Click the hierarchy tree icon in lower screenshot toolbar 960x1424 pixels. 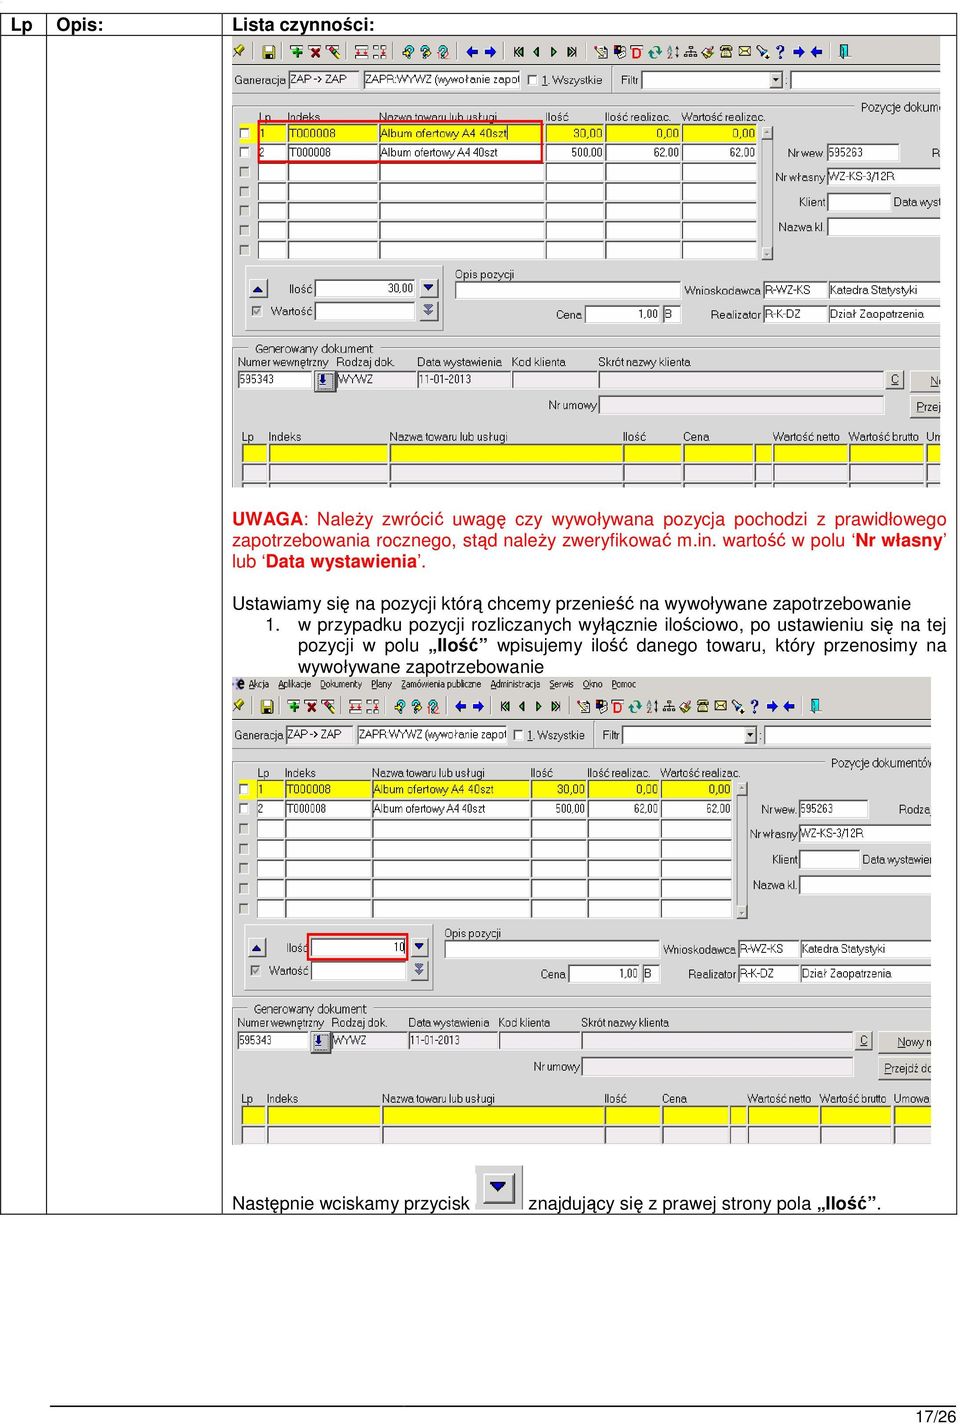(668, 706)
